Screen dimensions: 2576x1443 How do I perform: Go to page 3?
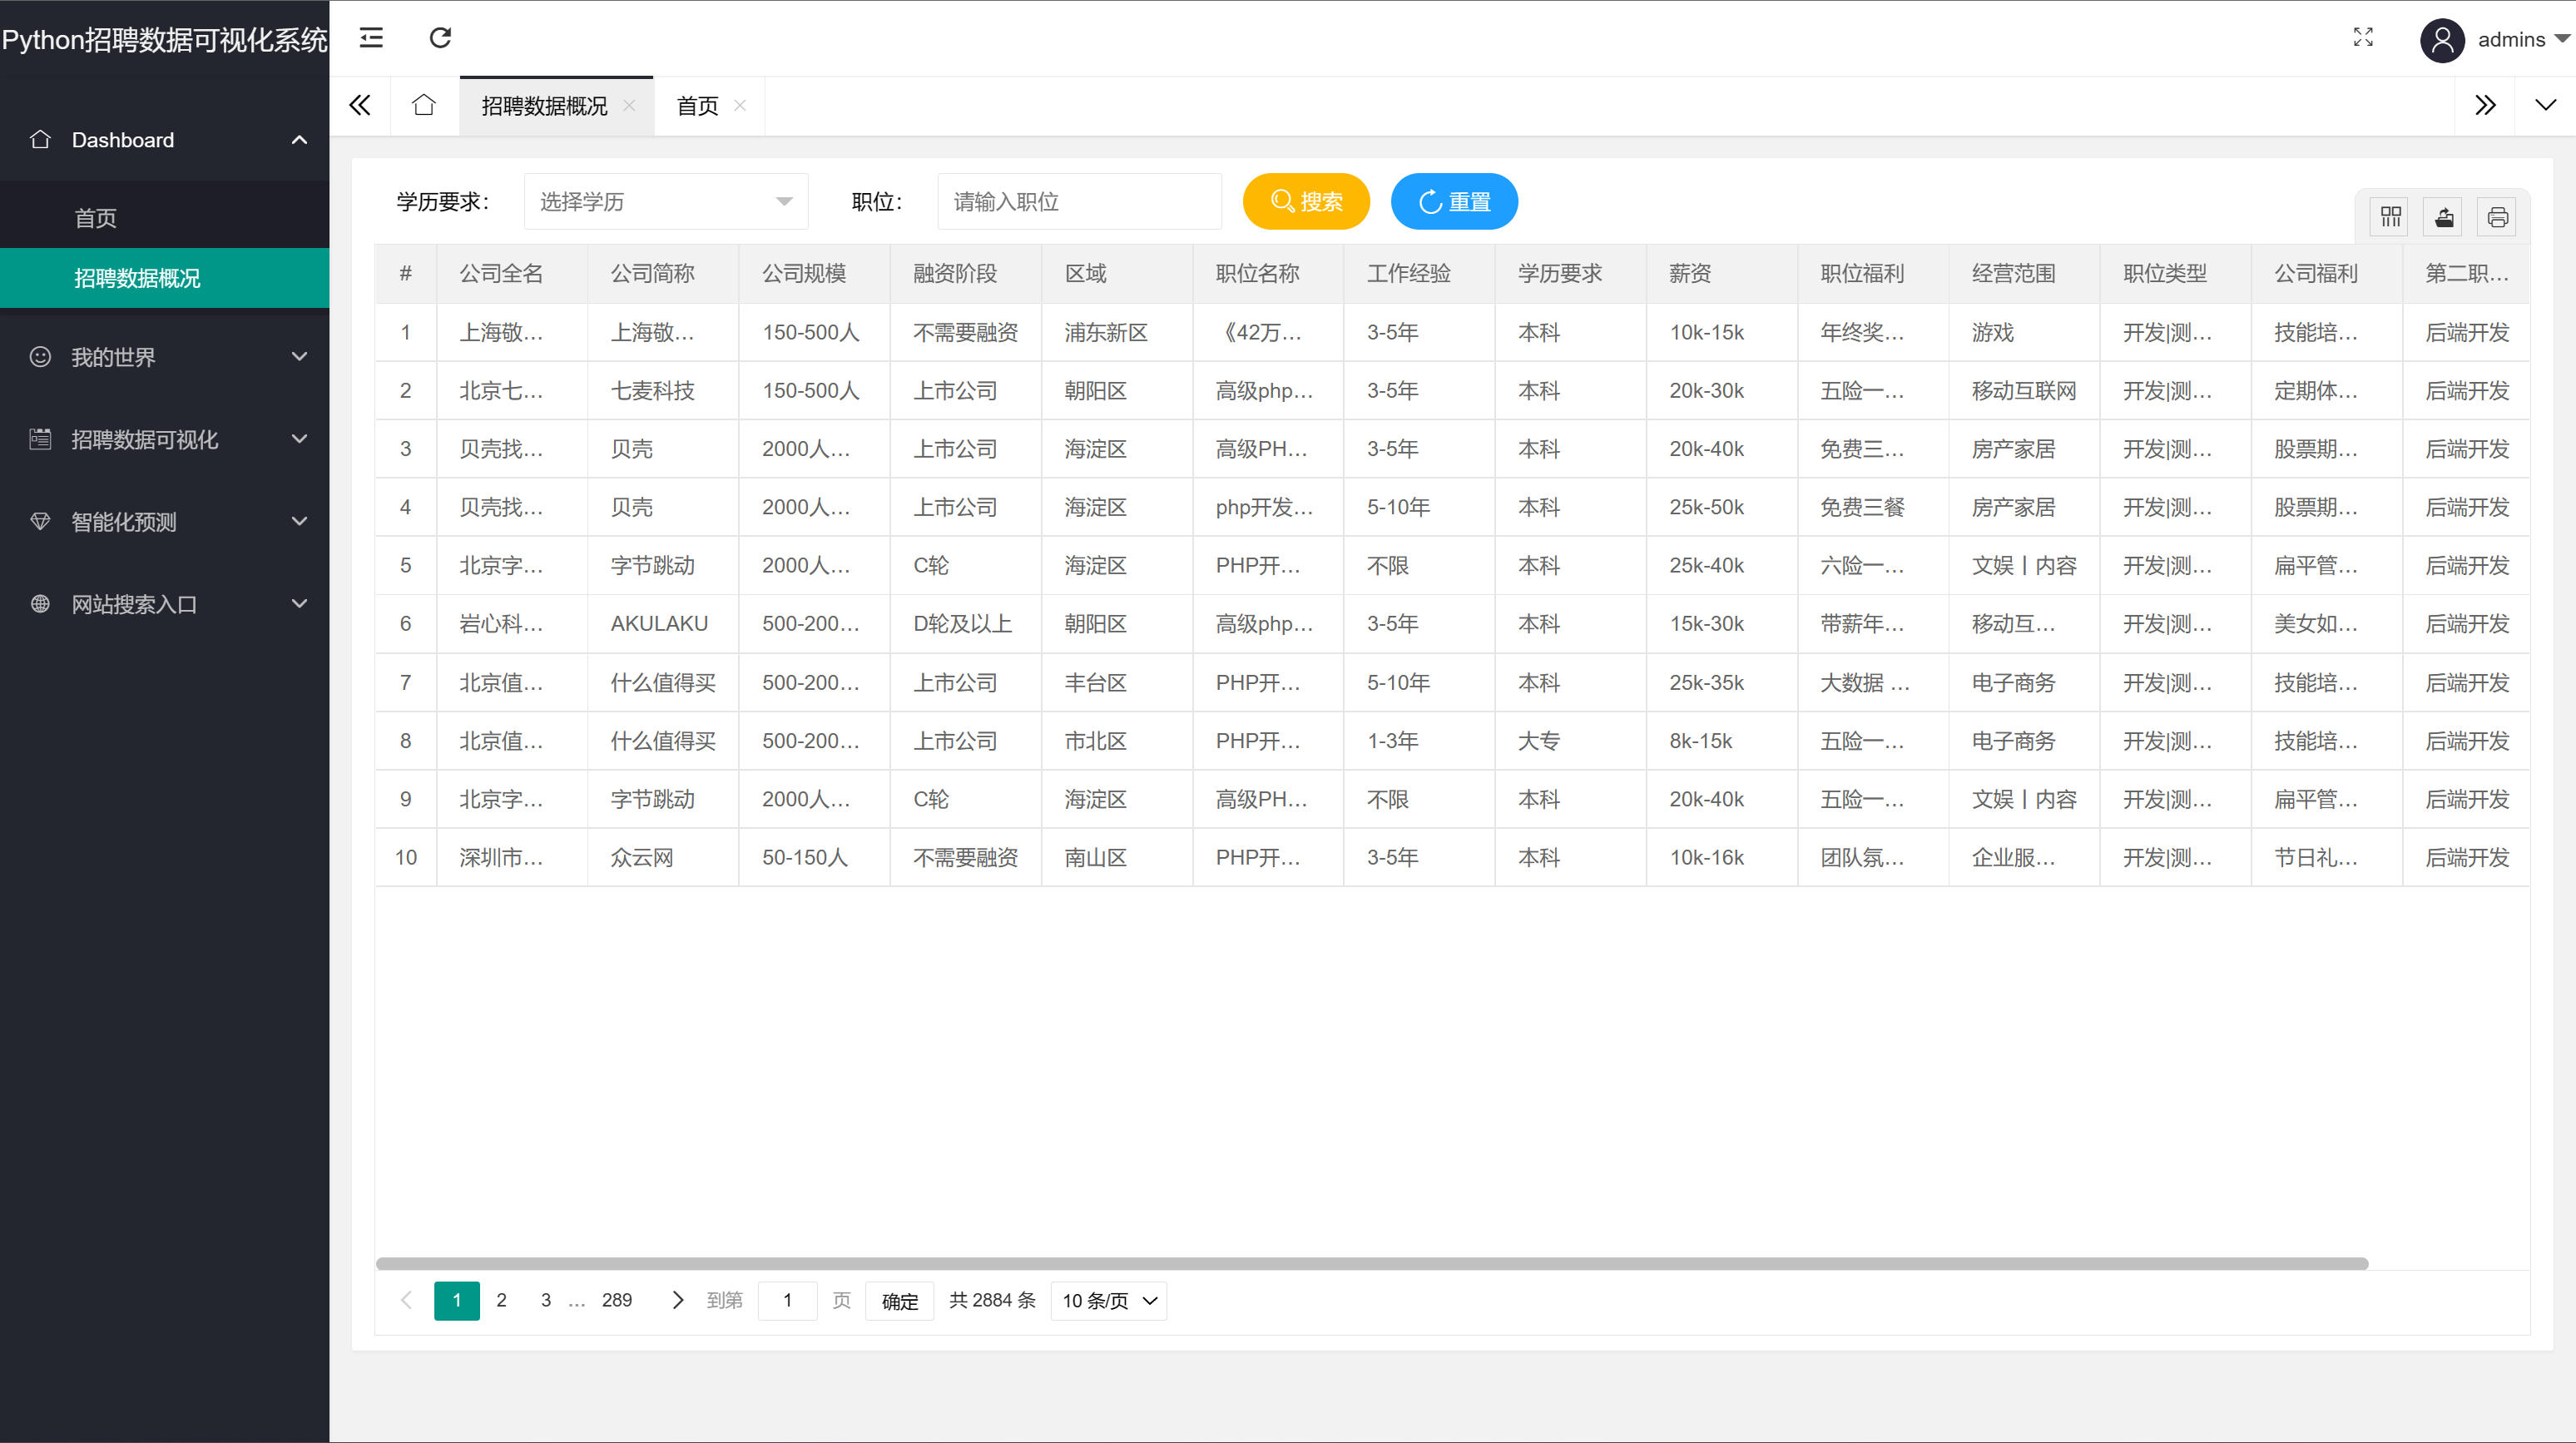click(546, 1300)
